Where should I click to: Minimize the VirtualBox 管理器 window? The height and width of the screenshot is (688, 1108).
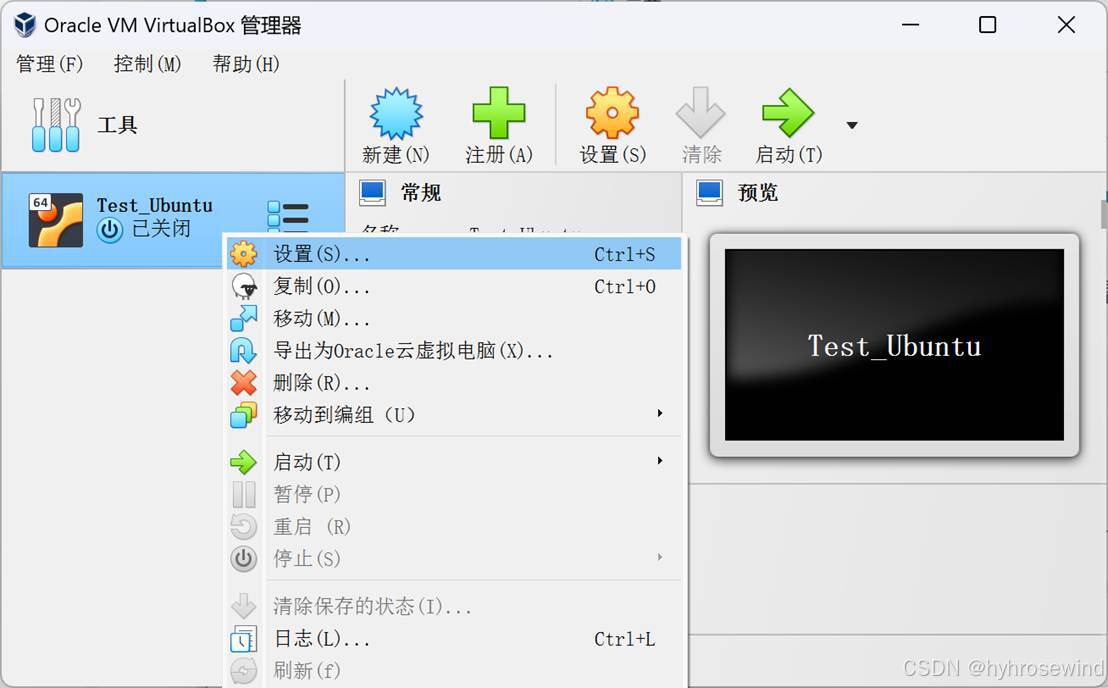(910, 25)
